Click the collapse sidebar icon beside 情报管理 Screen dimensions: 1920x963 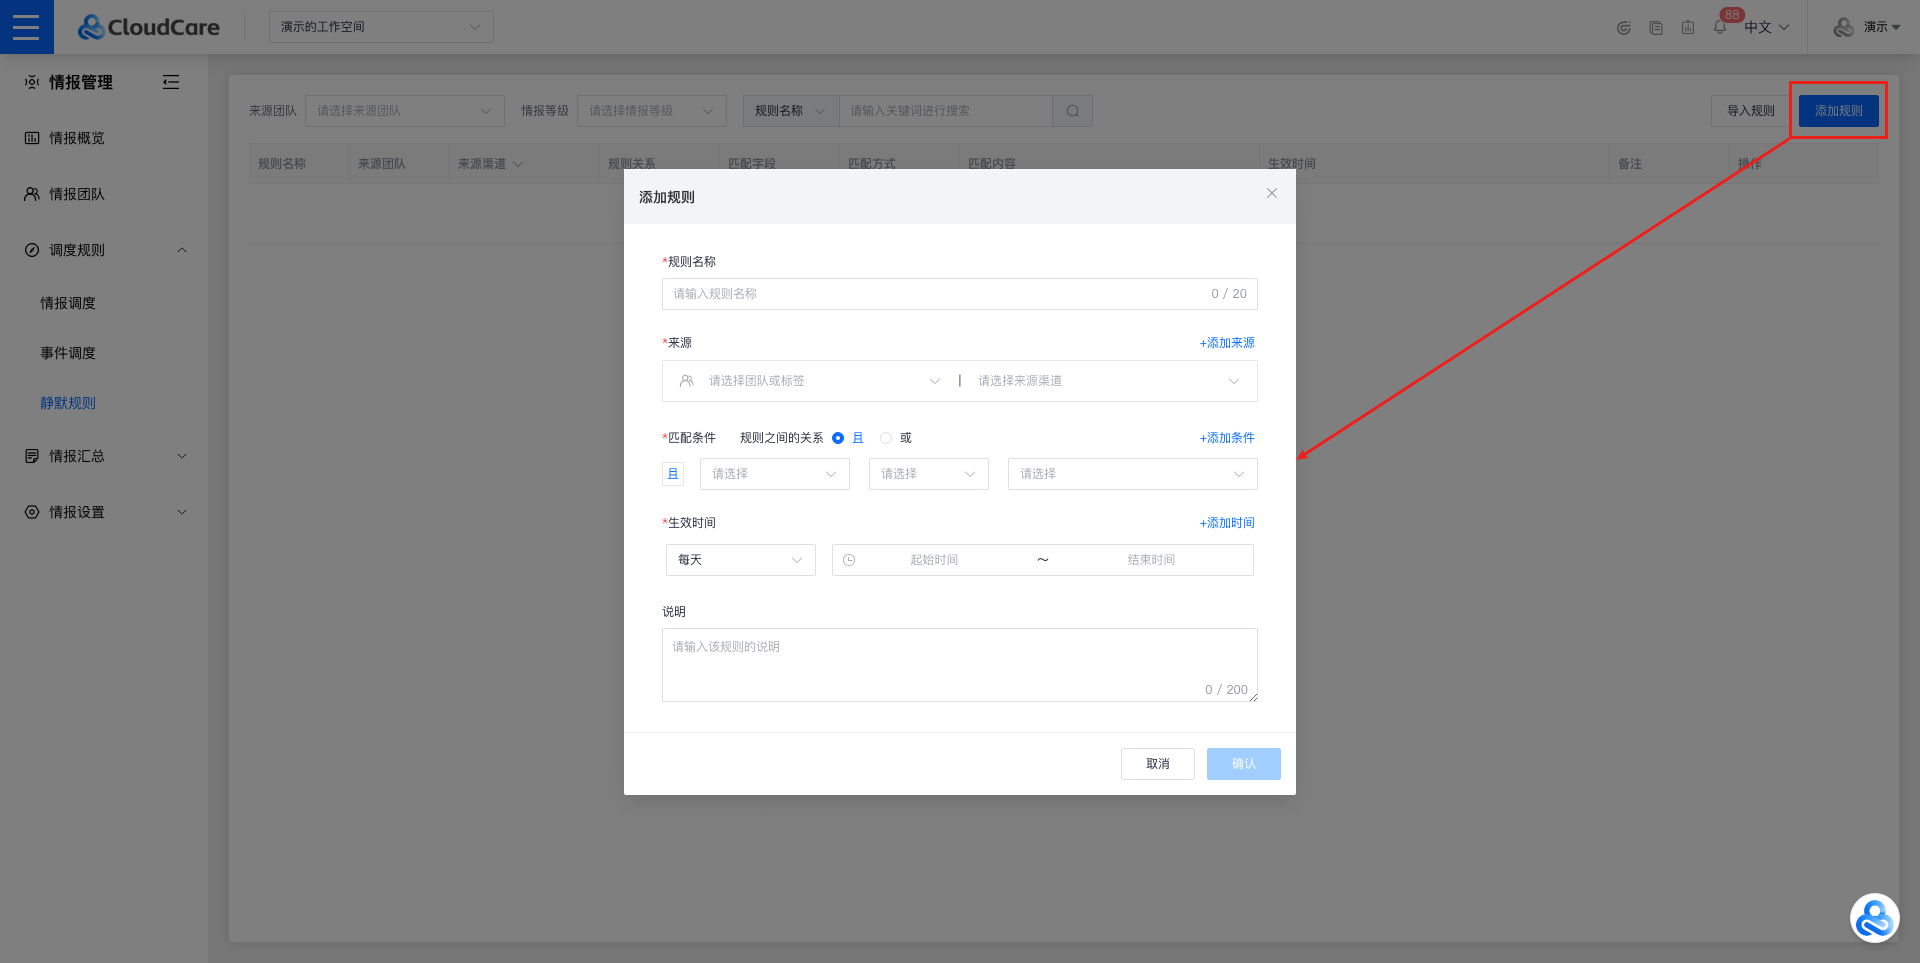click(171, 82)
